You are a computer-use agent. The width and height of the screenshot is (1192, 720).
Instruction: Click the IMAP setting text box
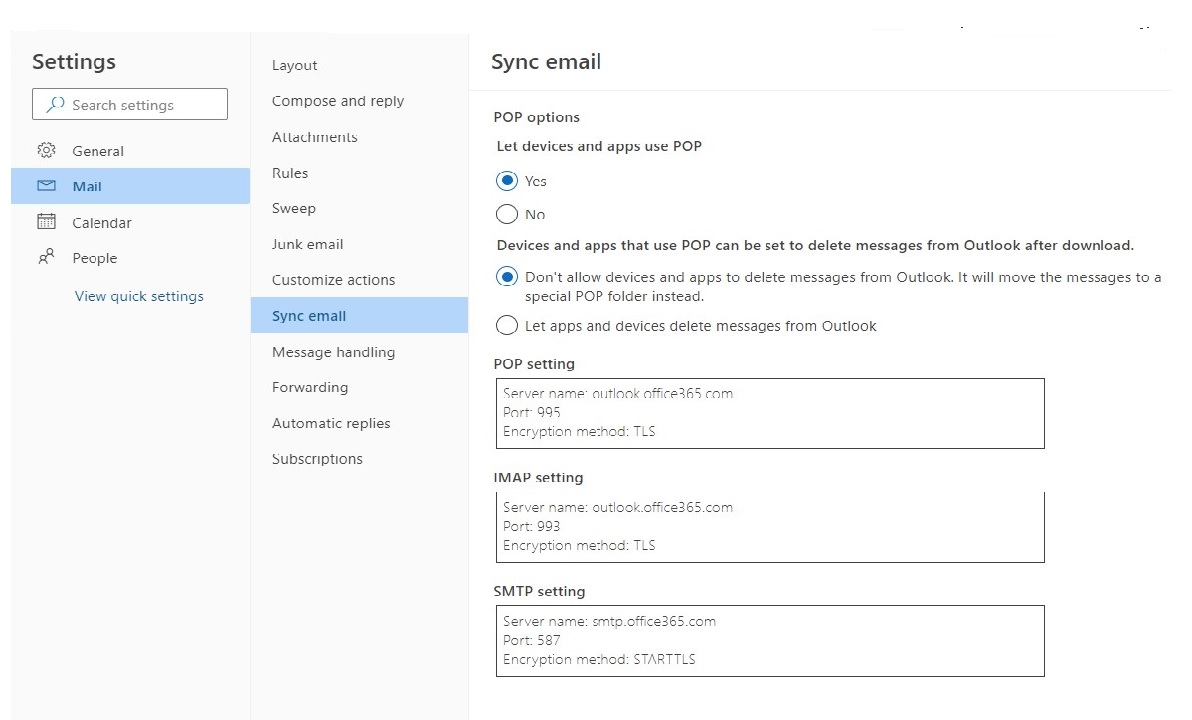pyautogui.click(x=770, y=528)
